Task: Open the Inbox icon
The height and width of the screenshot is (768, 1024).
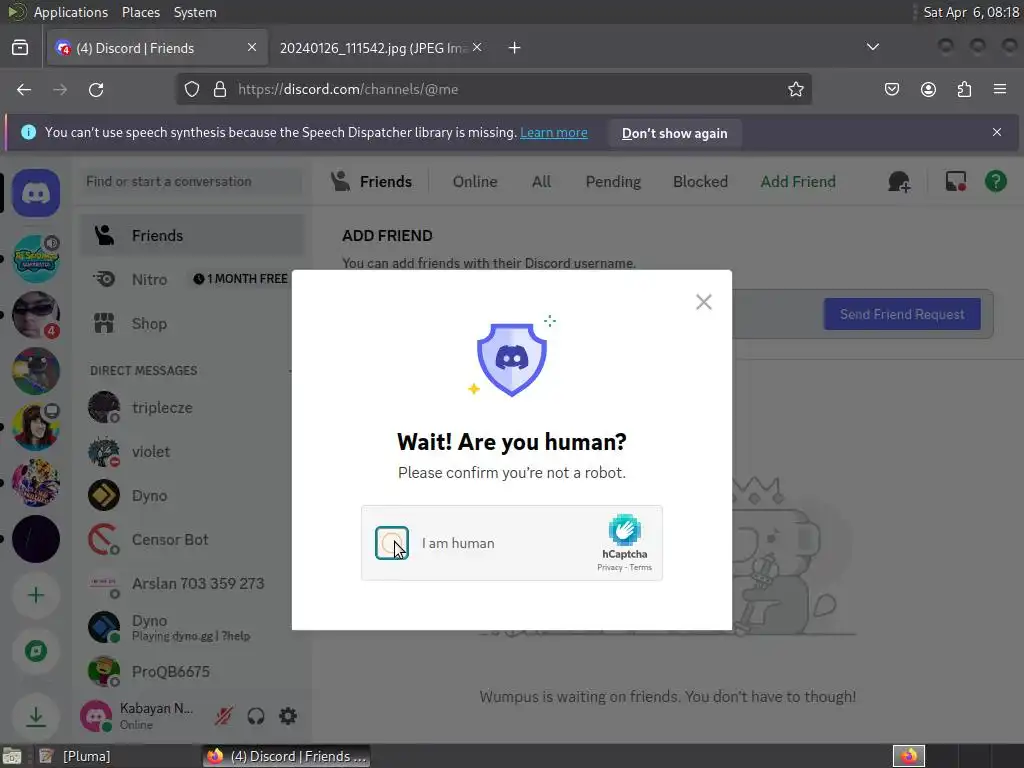Action: [956, 182]
